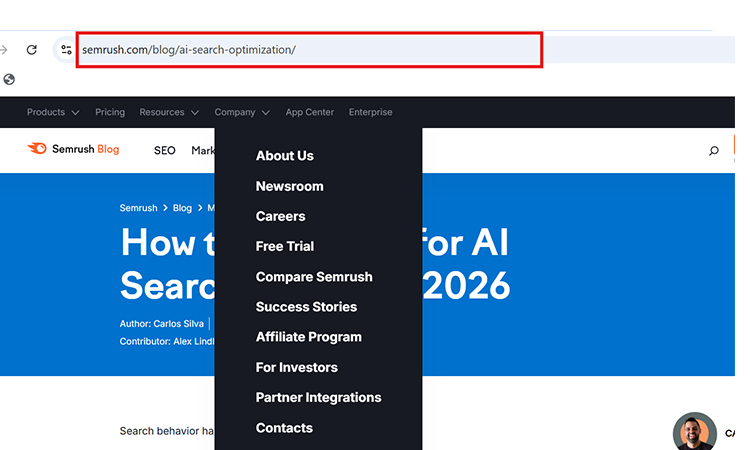Collapse the Company dropdown menu

tap(242, 112)
